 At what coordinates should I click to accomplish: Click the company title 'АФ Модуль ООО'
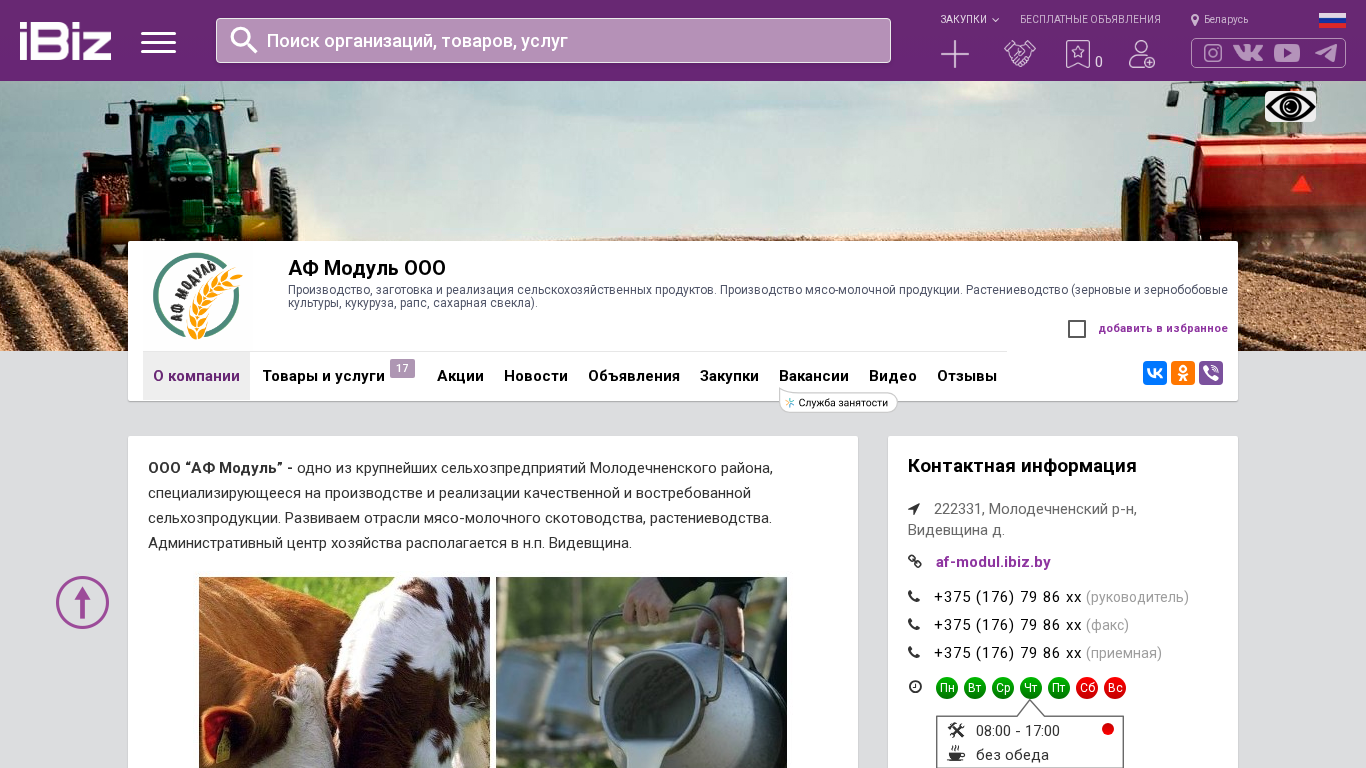pos(367,268)
